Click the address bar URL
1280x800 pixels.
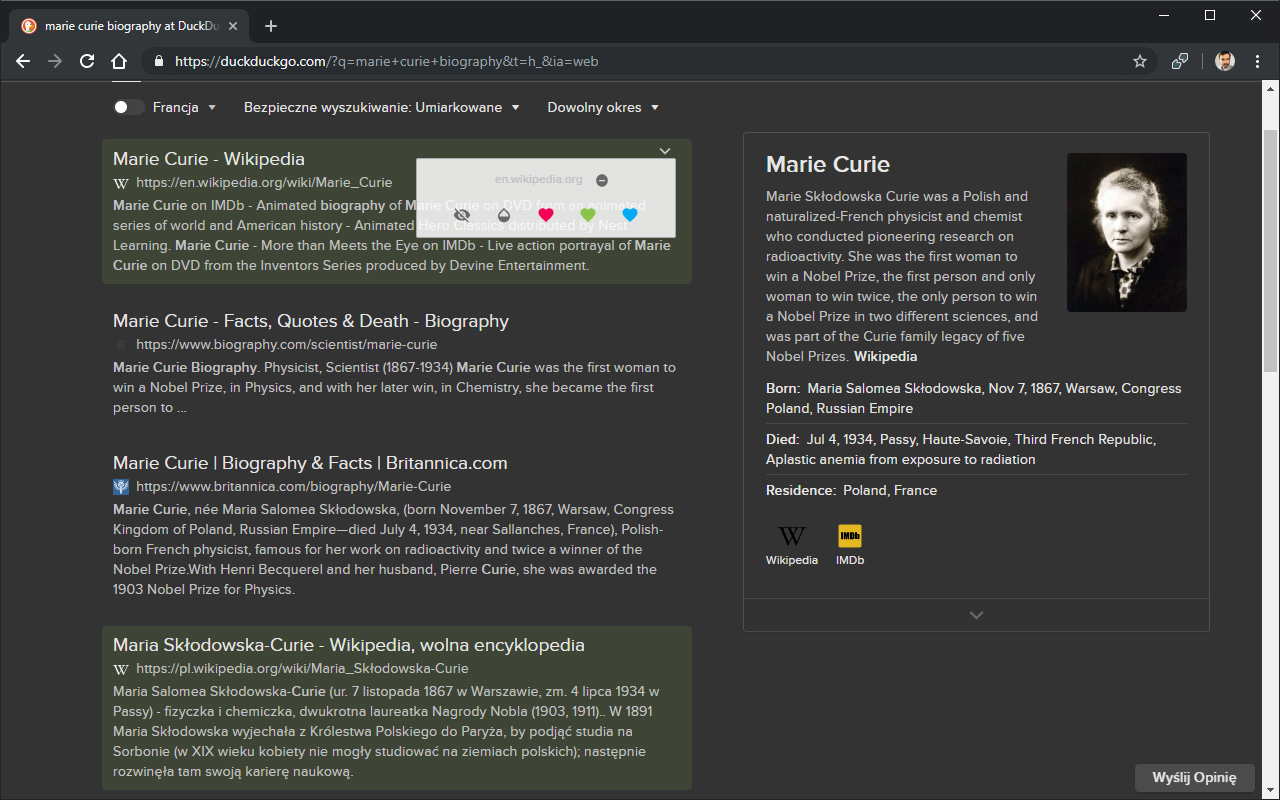(387, 61)
